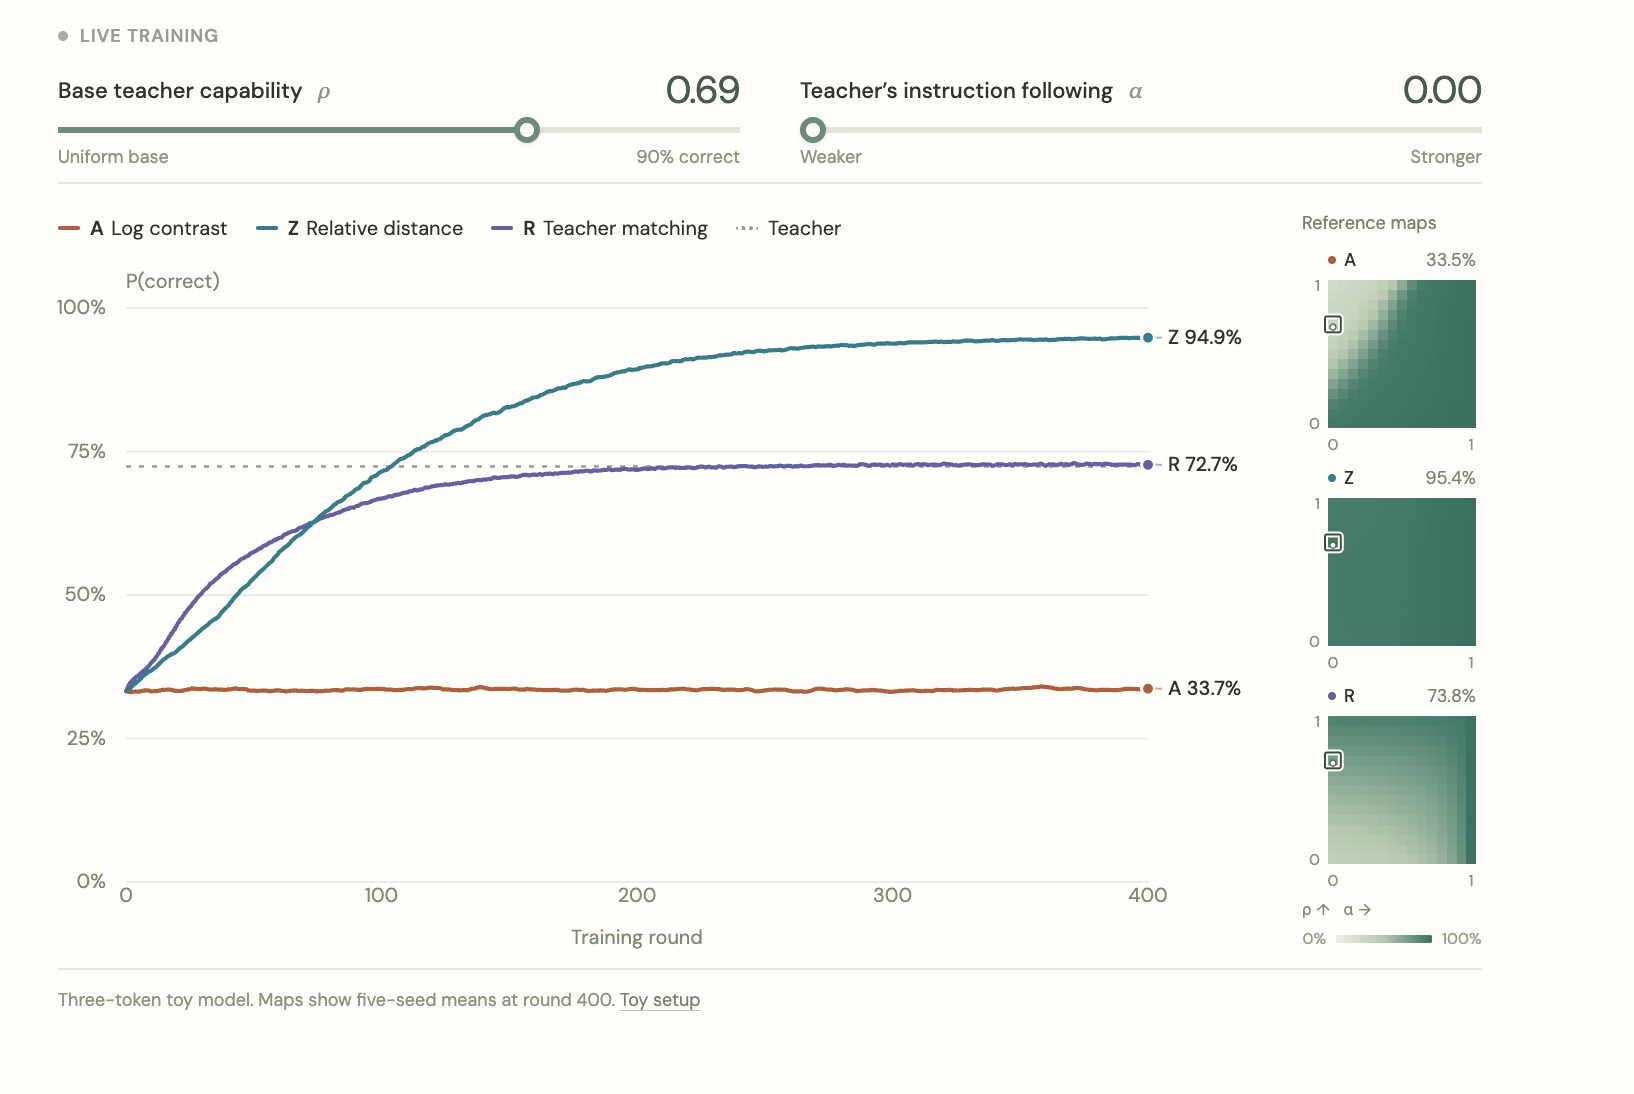This screenshot has height=1094, width=1634.
Task: Click the 0.00 instruction following value
Action: click(x=1442, y=90)
